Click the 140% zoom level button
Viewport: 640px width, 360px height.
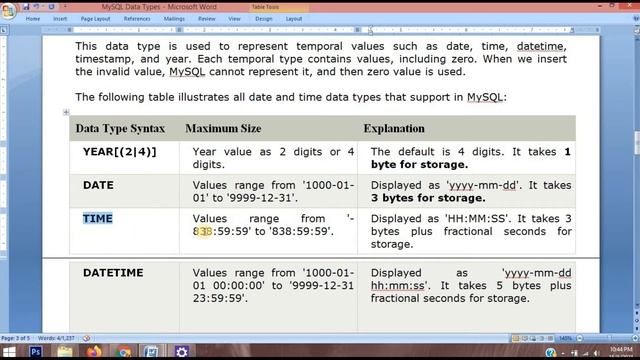(565, 338)
